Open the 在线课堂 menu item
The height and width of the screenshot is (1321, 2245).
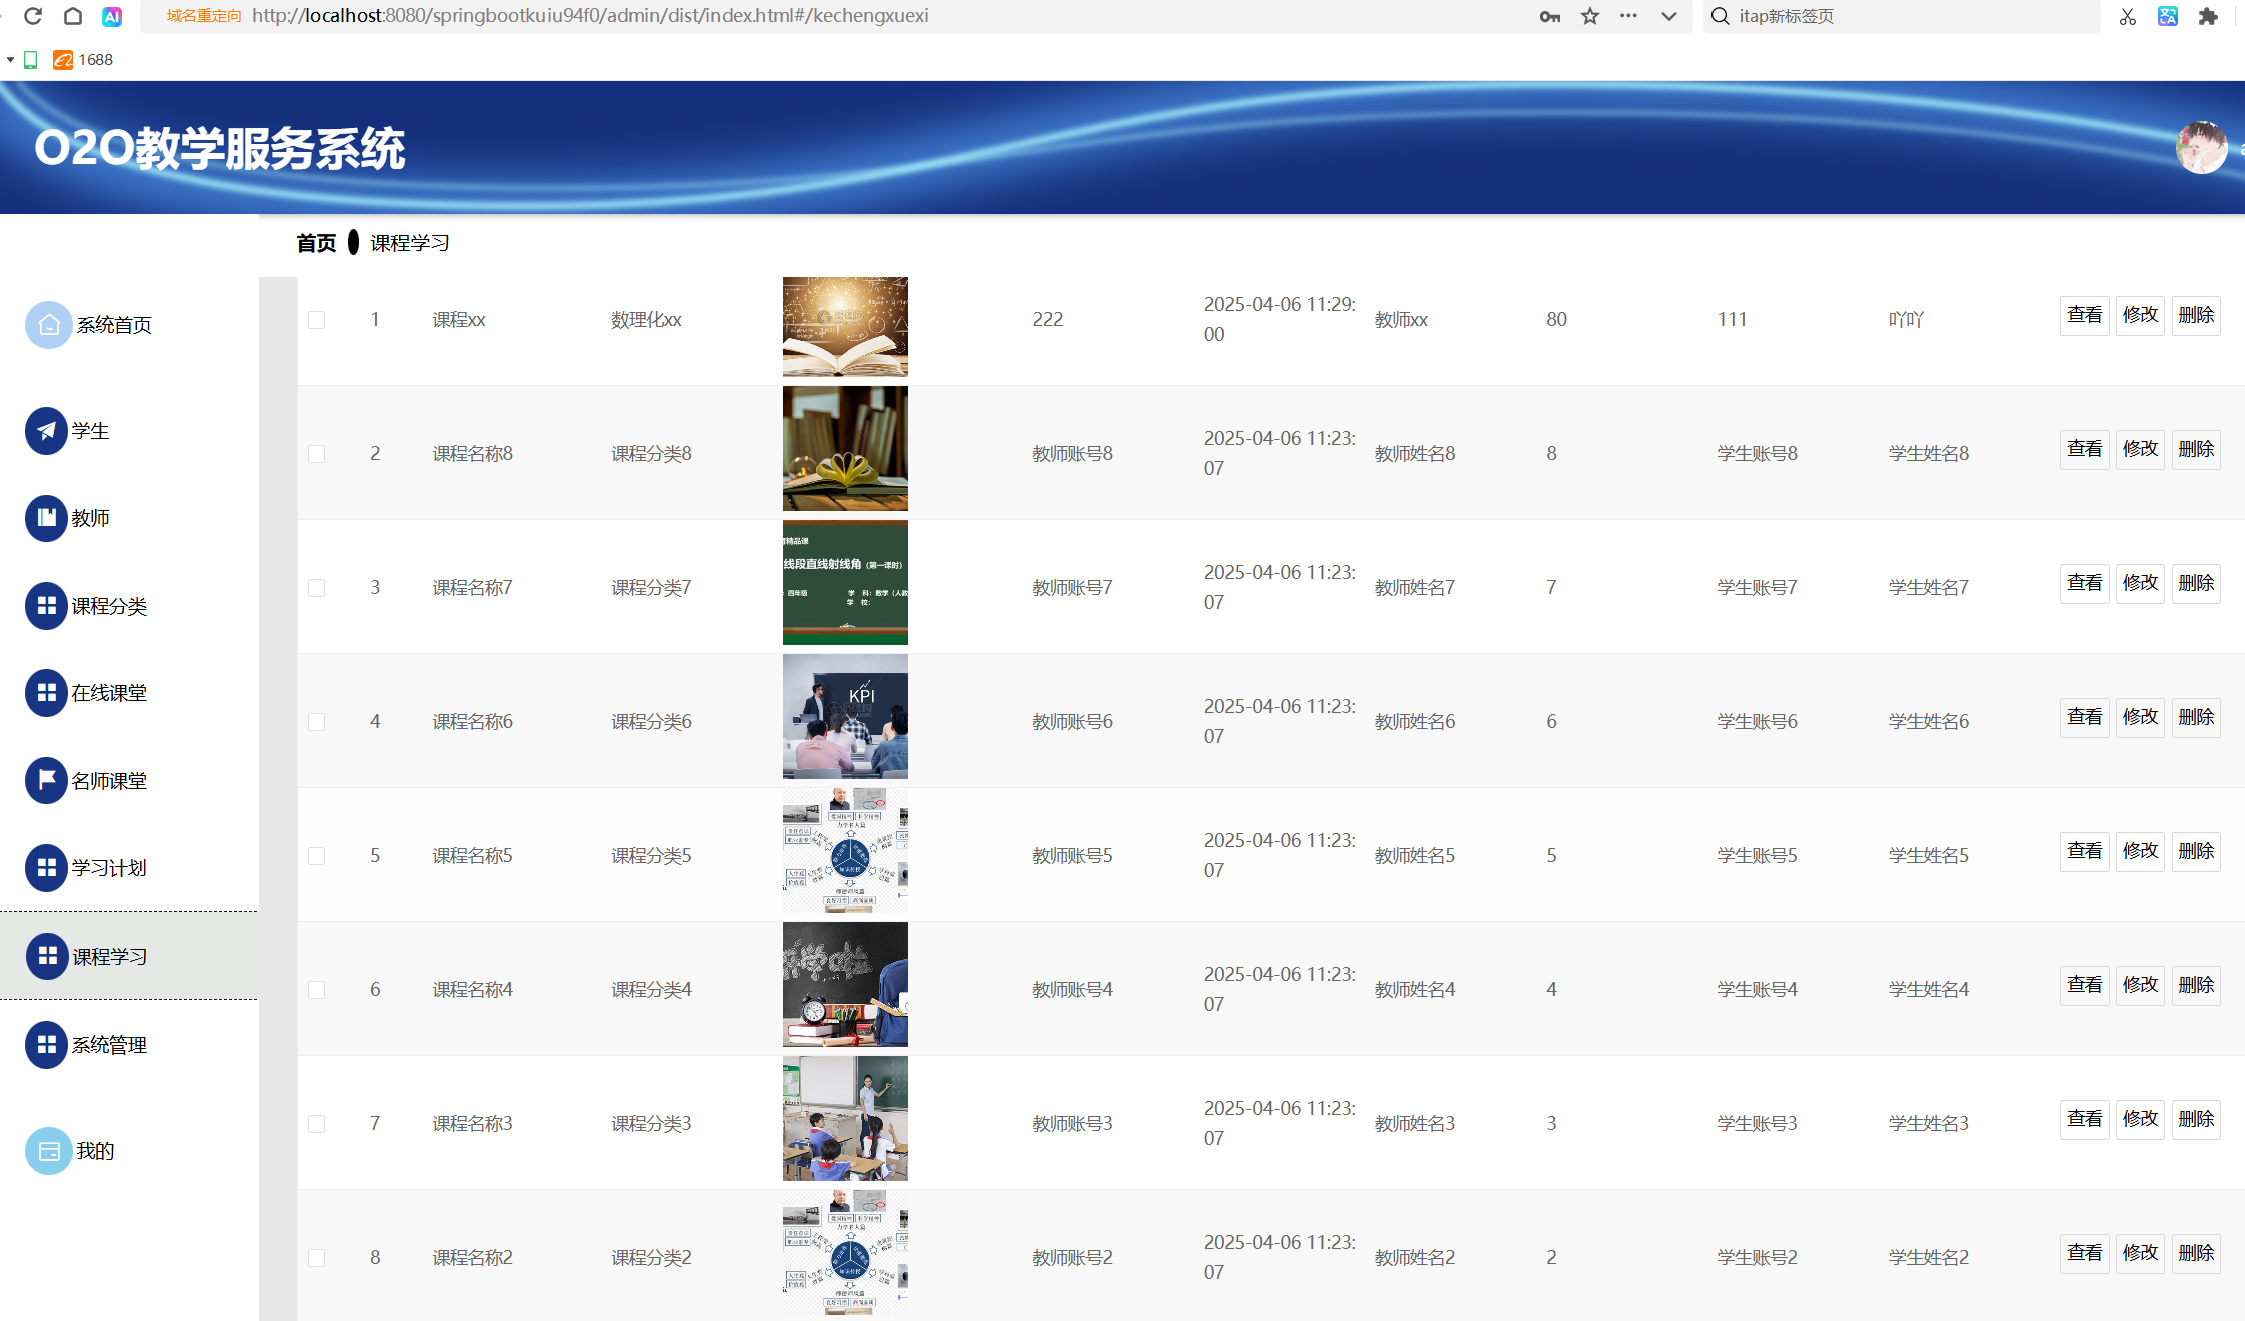coord(108,693)
